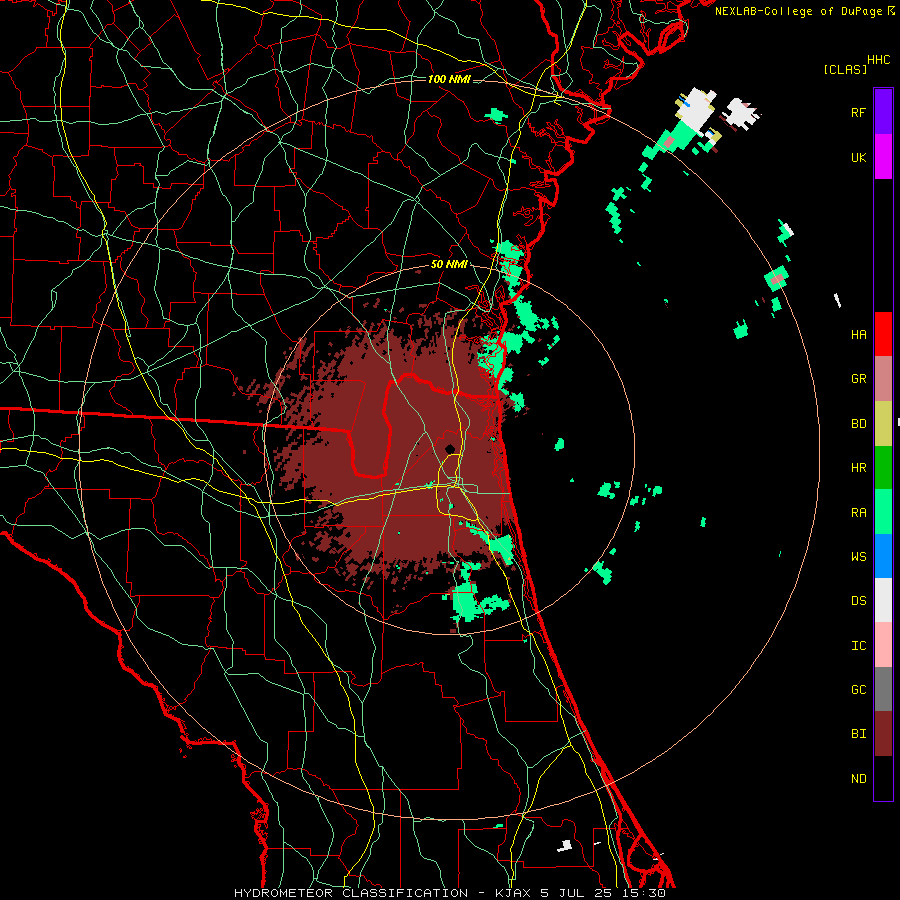Screen dimensions: 900x900
Task: Click the 'GC' legend label
Action: [x=859, y=690]
